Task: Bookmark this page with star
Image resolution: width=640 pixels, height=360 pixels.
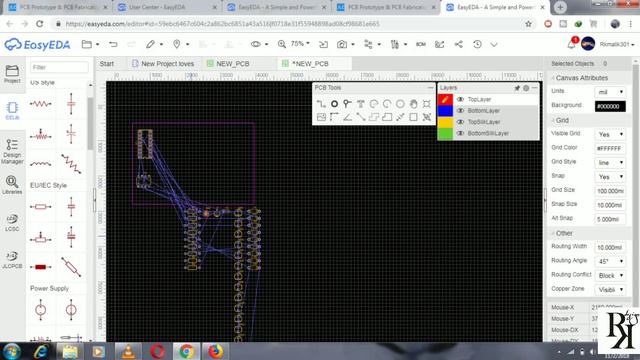Action: tap(528, 24)
